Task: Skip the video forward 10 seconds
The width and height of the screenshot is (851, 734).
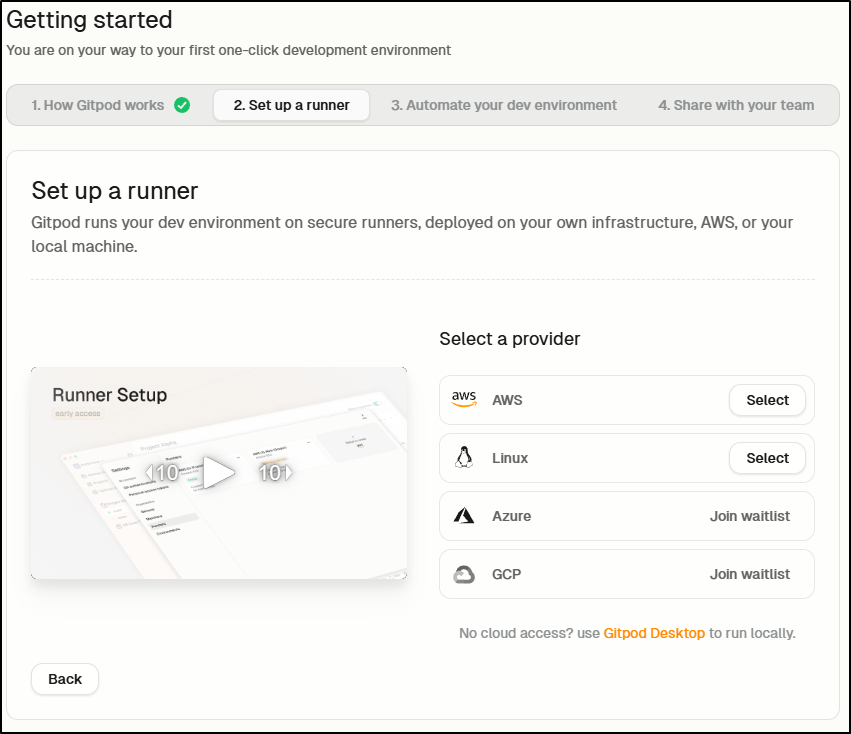Action: [x=275, y=472]
